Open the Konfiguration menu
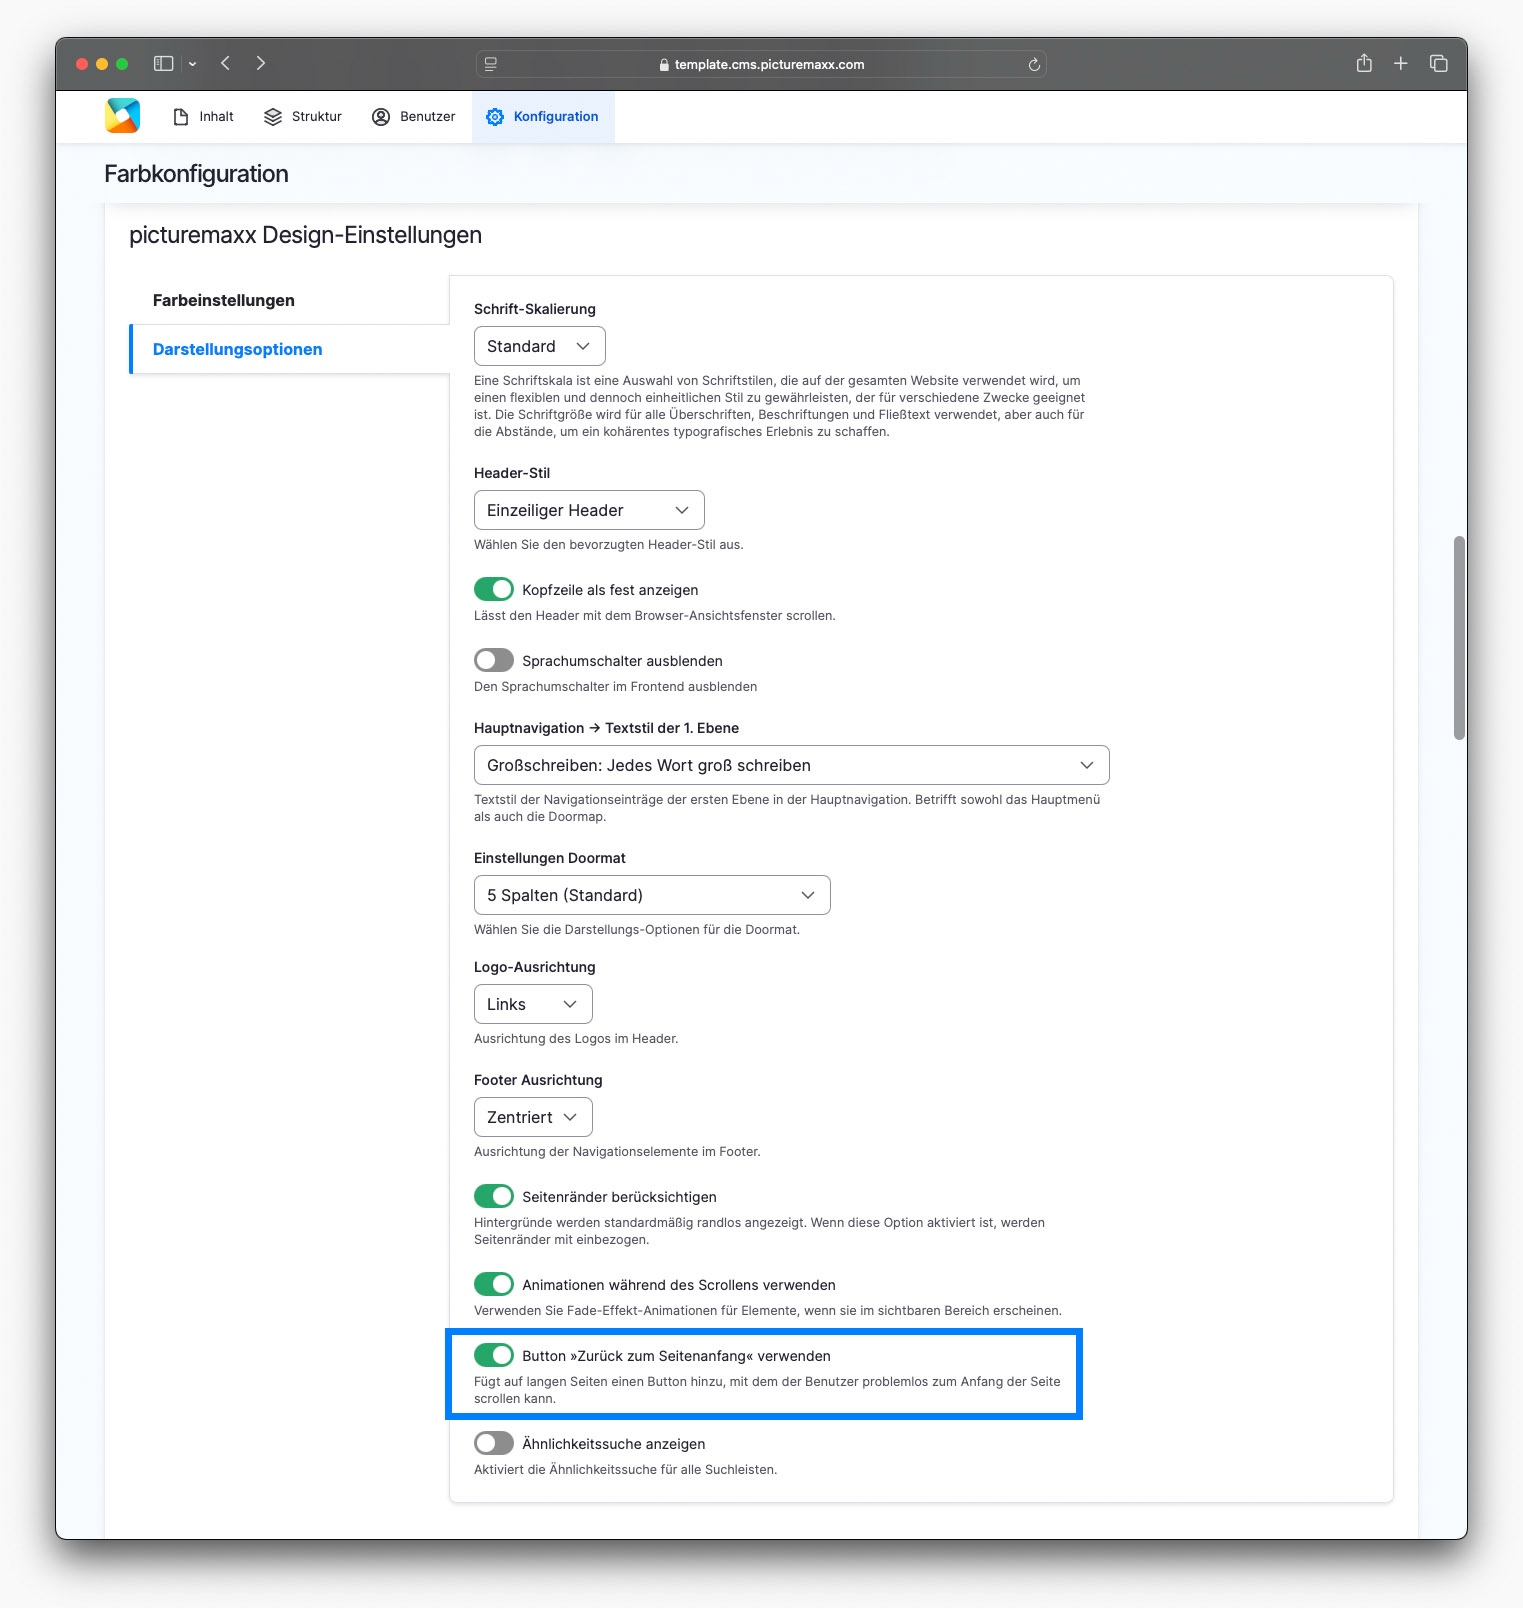 pos(543,117)
